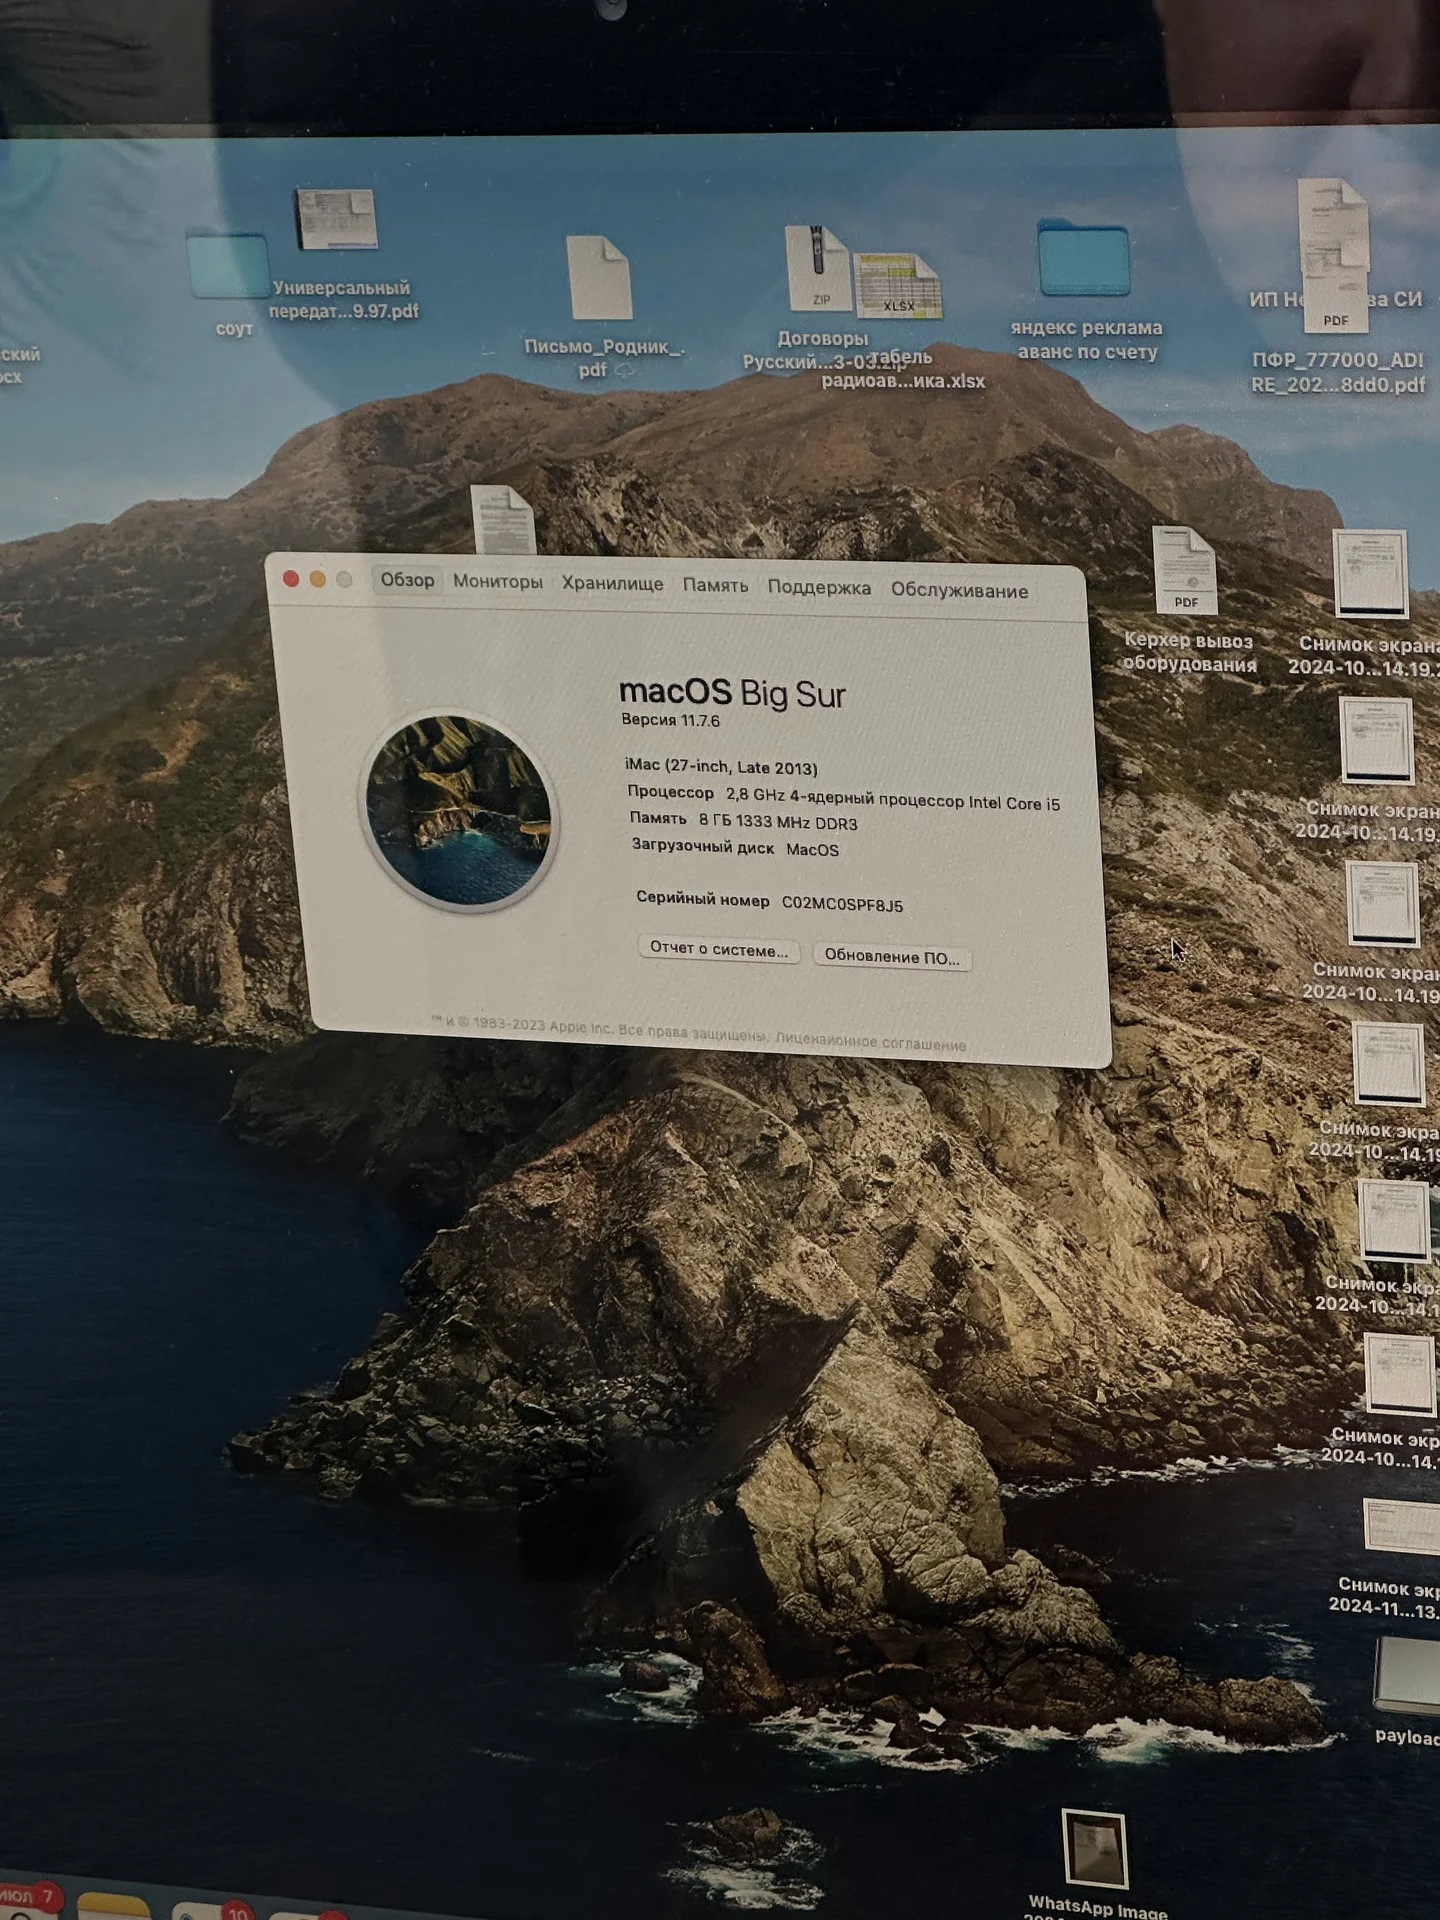
Task: Select яндекс реклама аванс по счету folder
Action: (1084, 260)
